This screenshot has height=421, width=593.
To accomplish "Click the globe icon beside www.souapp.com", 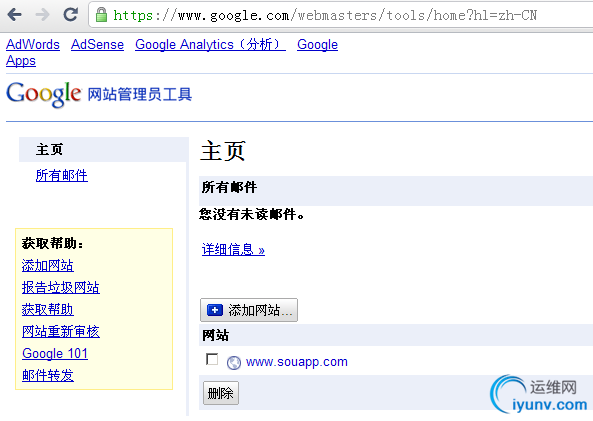I will click(234, 363).
